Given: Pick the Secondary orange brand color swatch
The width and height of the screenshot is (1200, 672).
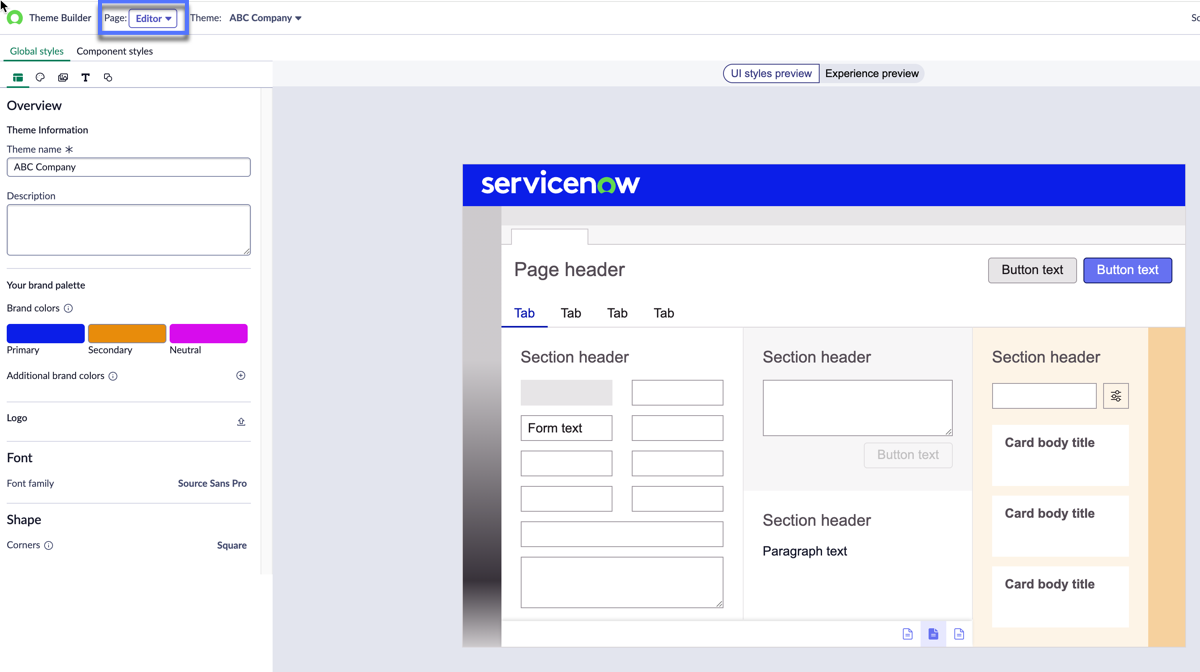Looking at the screenshot, I should (x=127, y=333).
